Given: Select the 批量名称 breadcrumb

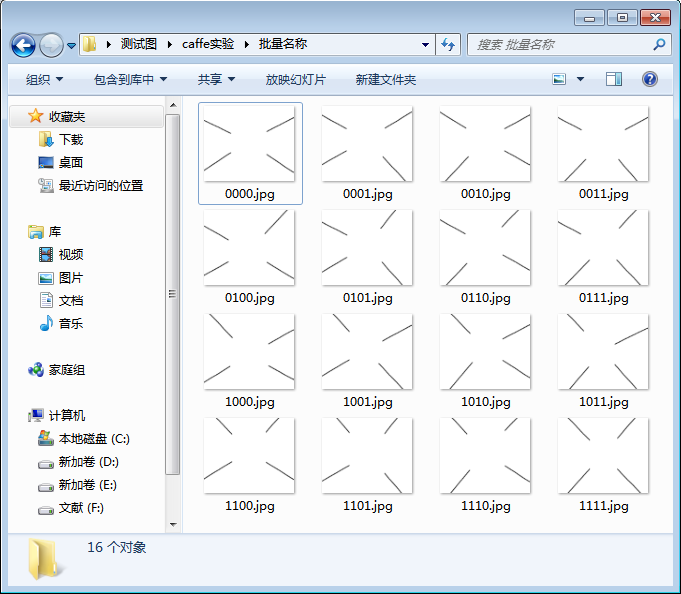Looking at the screenshot, I should pos(283,44).
